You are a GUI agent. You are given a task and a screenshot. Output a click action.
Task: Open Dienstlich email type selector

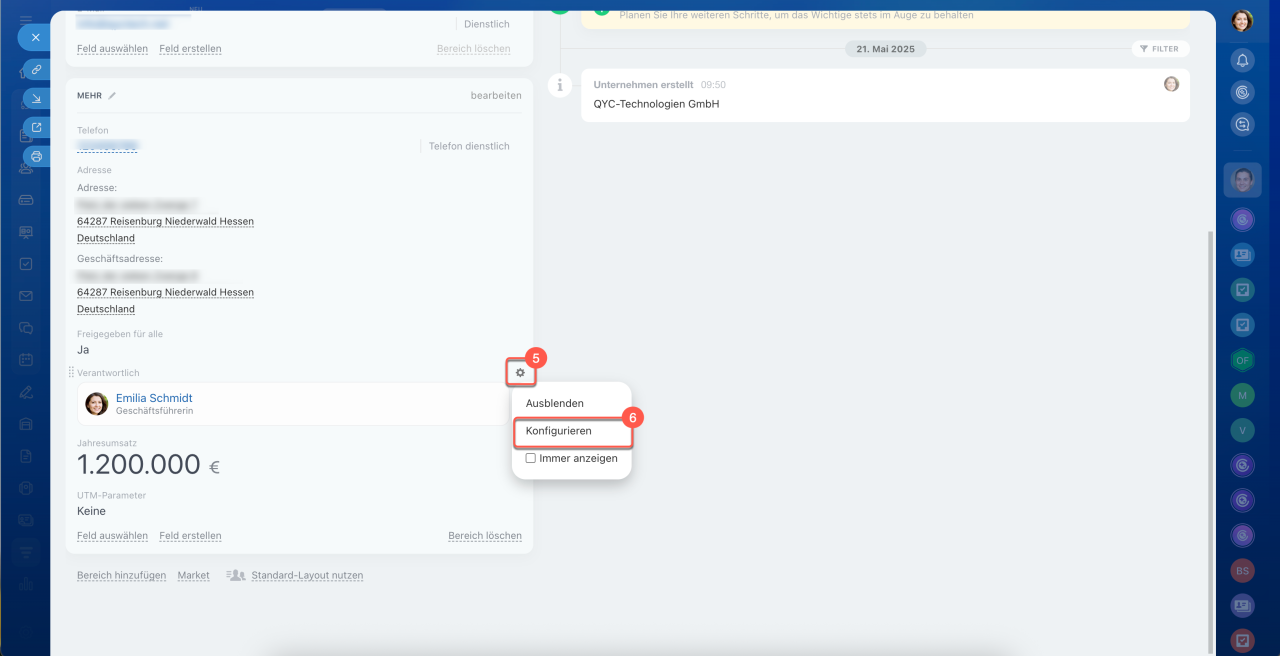point(487,24)
